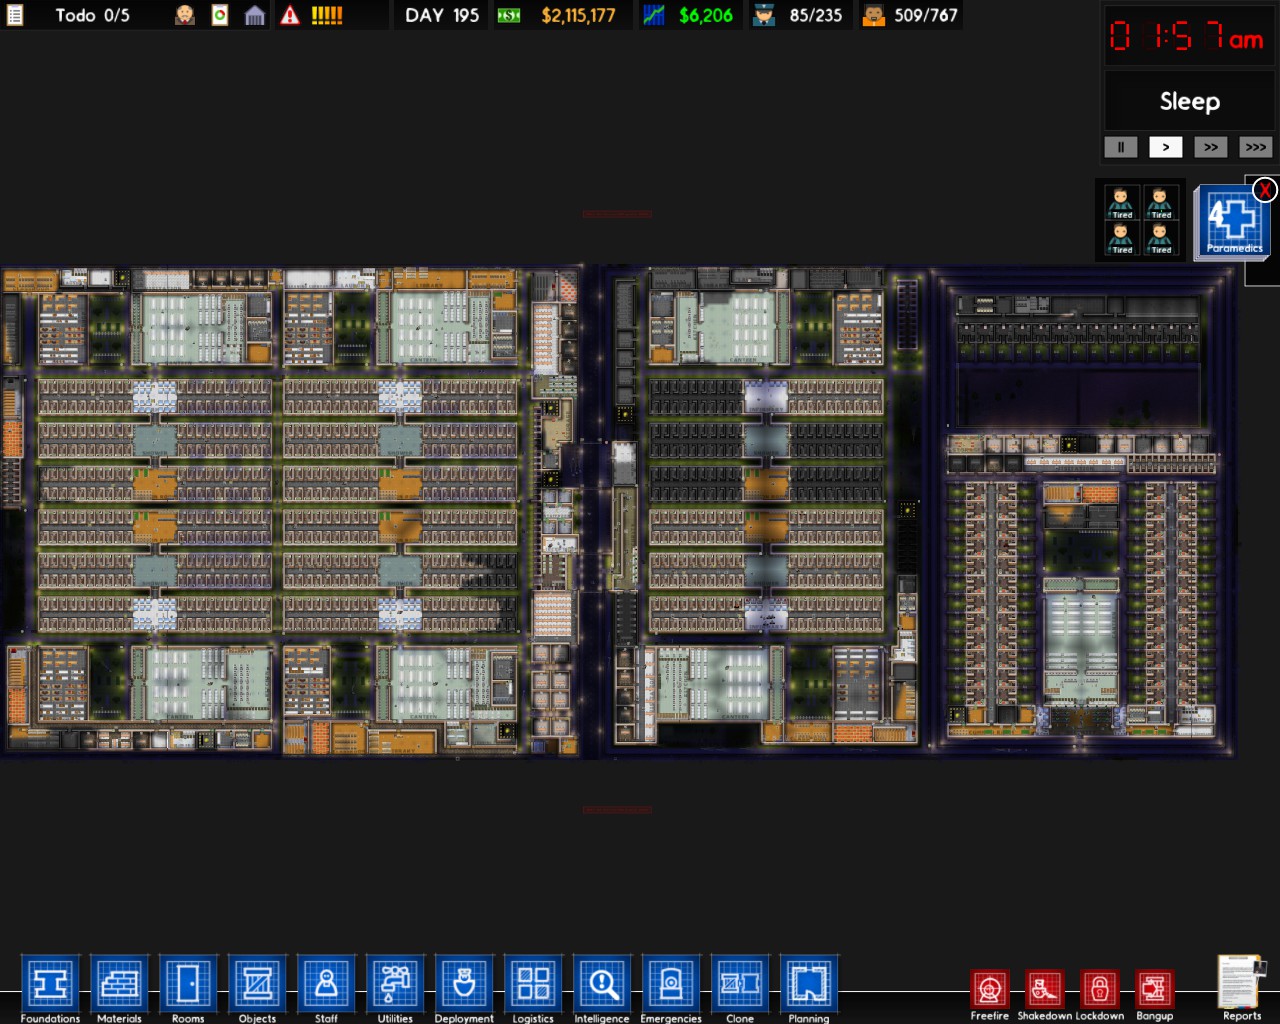Screen dimensions: 1280x1024
Task: Click the 85/235 staff count
Action: coord(816,15)
